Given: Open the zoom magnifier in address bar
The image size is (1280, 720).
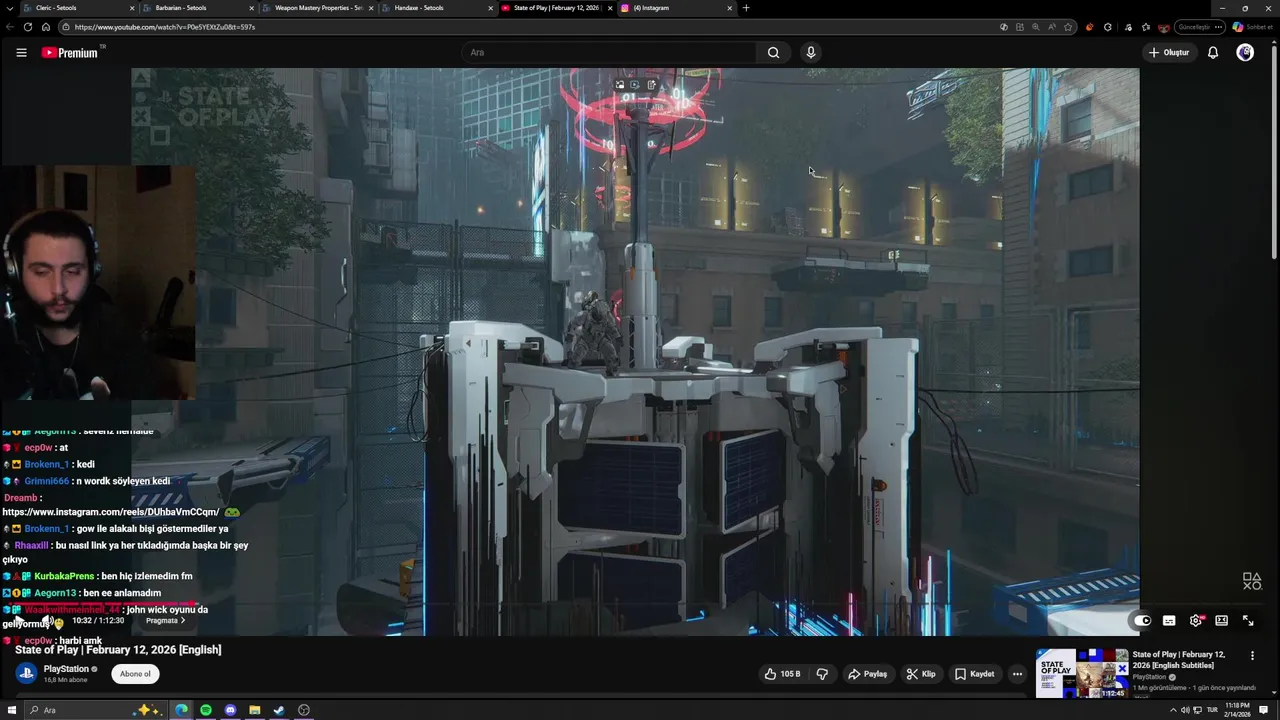Looking at the screenshot, I should (x=1036, y=27).
